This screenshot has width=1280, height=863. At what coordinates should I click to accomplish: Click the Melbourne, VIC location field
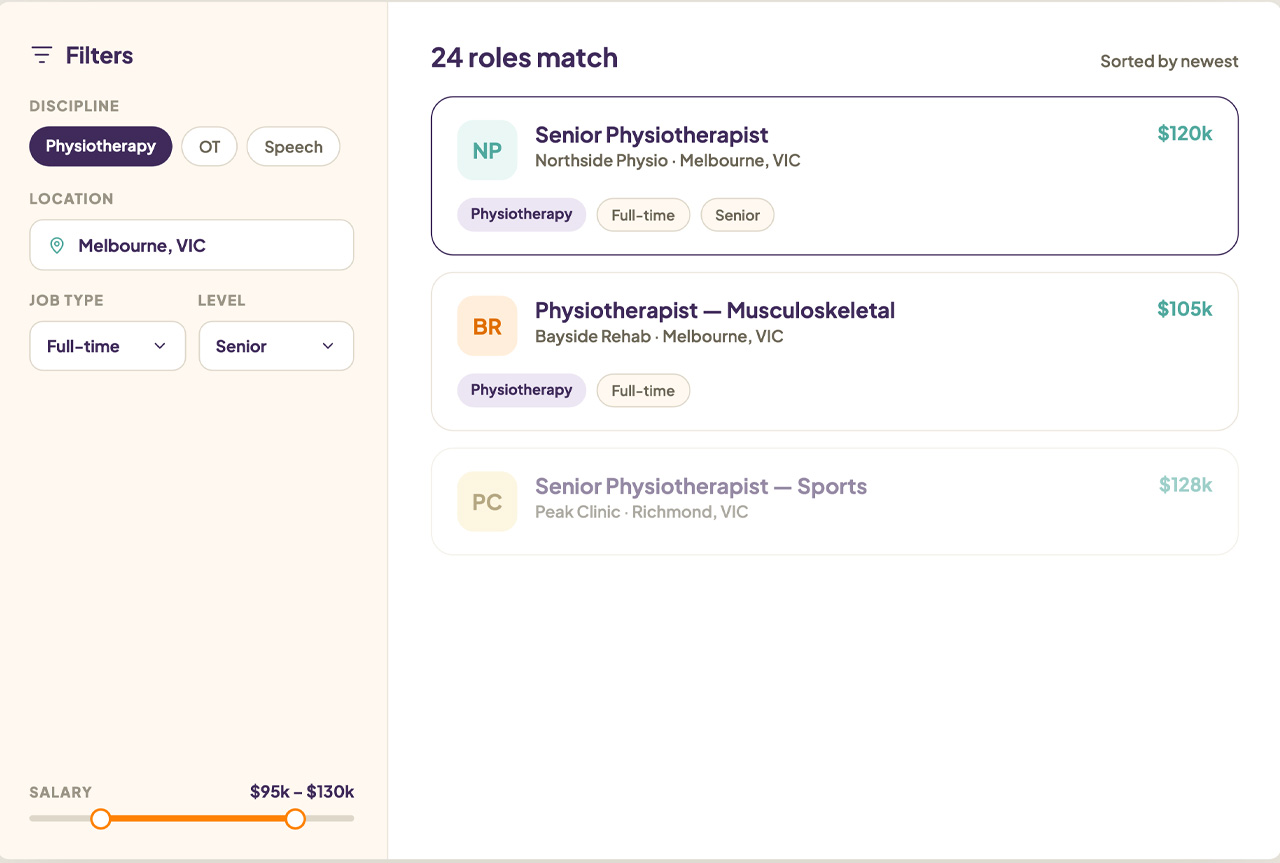pos(192,245)
